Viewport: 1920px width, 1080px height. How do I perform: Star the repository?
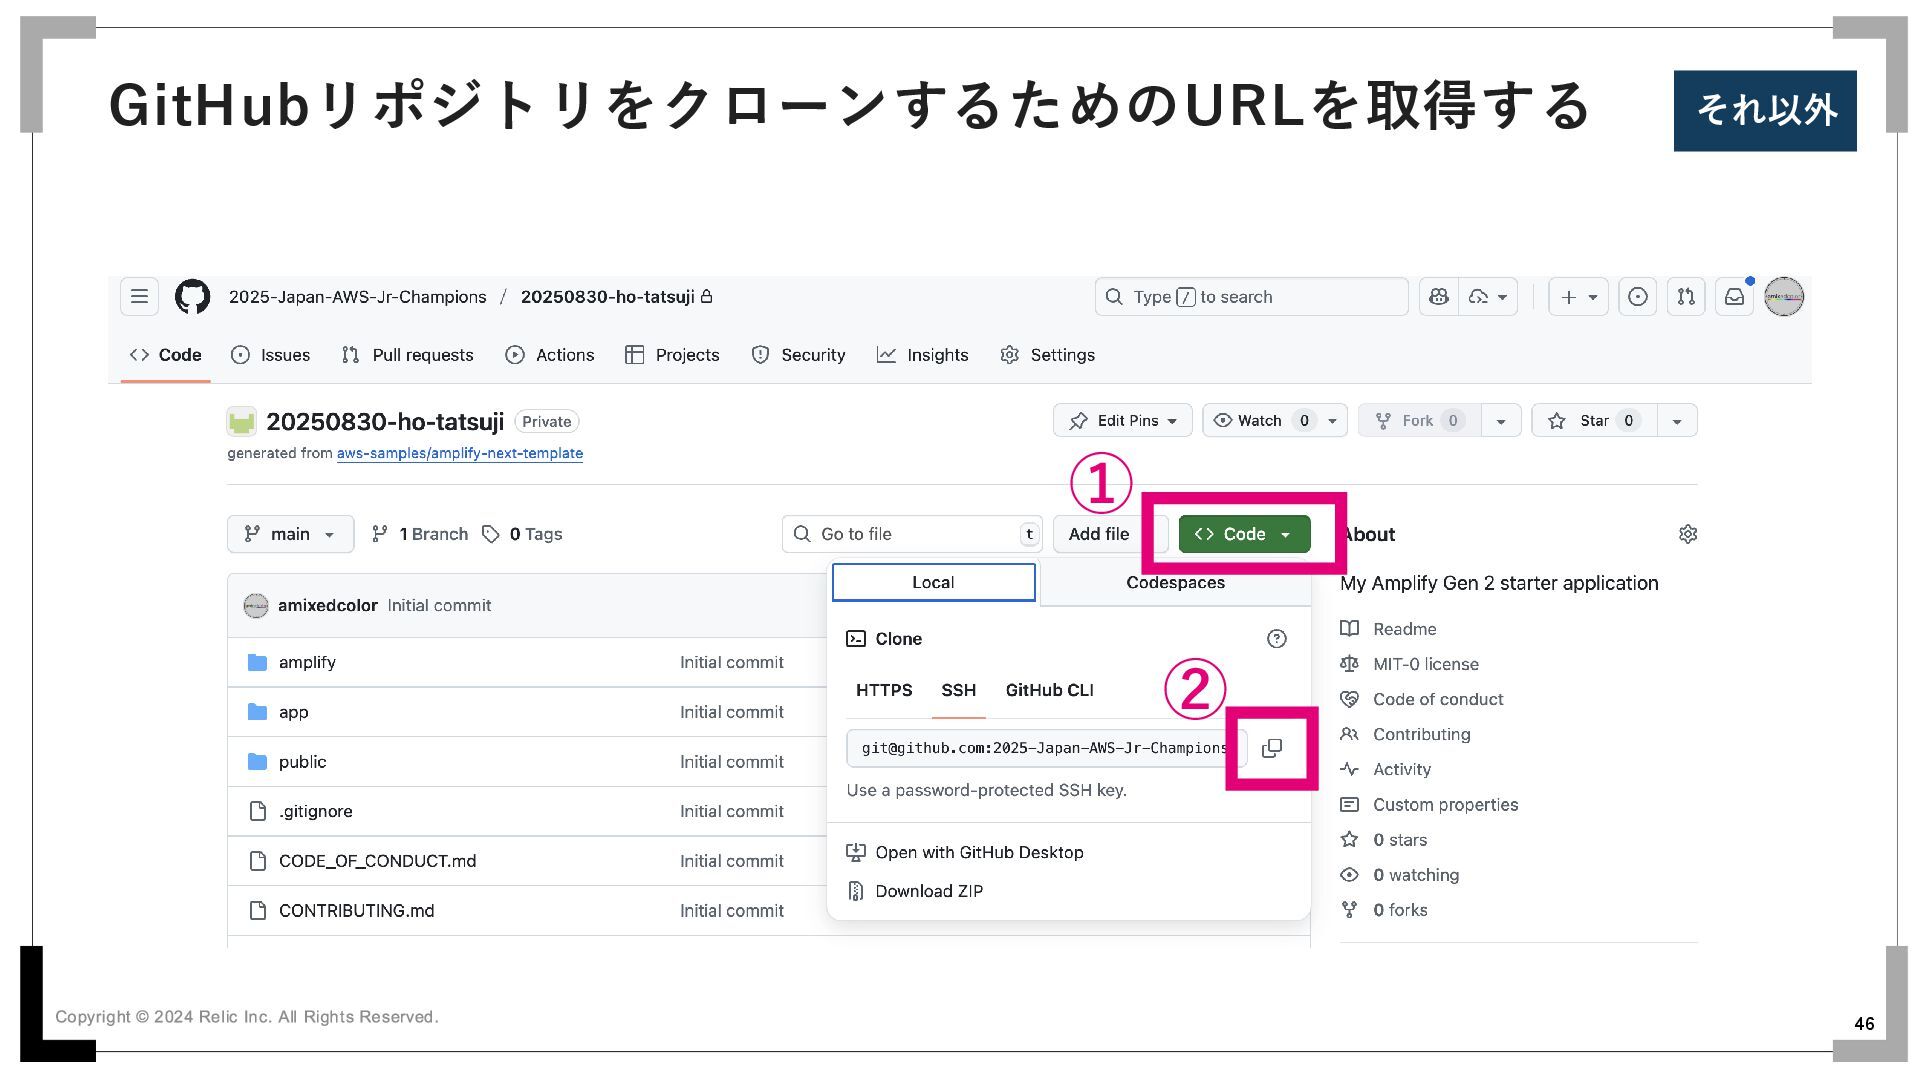click(x=1595, y=421)
